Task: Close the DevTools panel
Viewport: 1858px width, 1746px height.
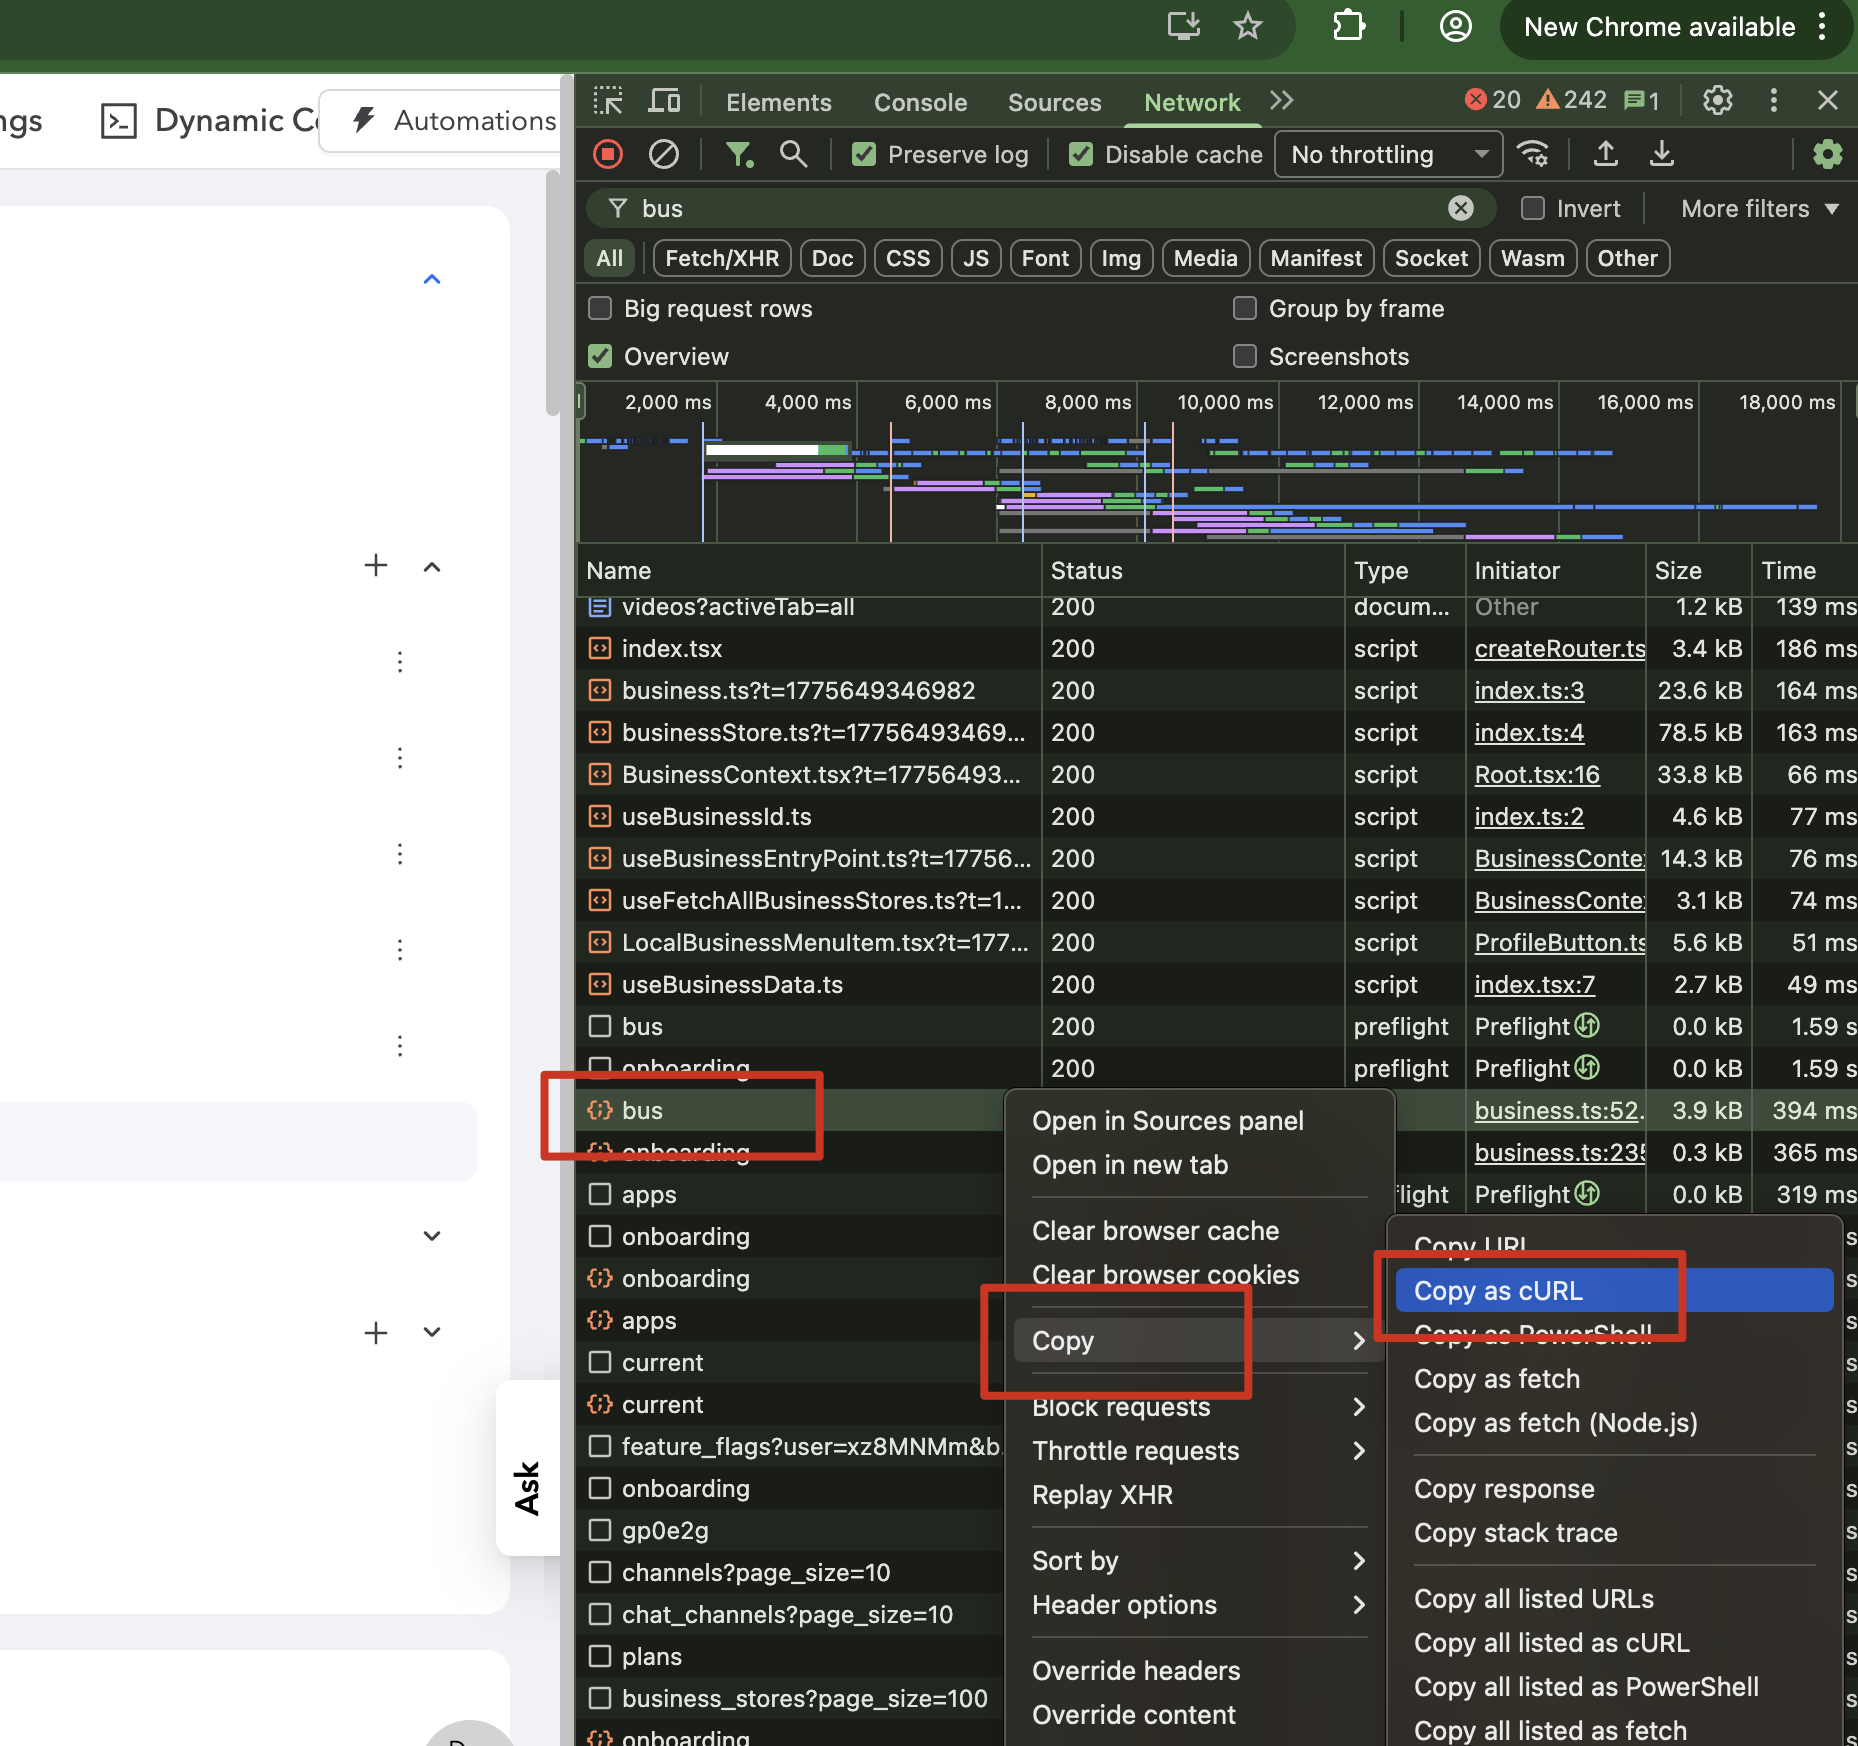Action: (1828, 100)
